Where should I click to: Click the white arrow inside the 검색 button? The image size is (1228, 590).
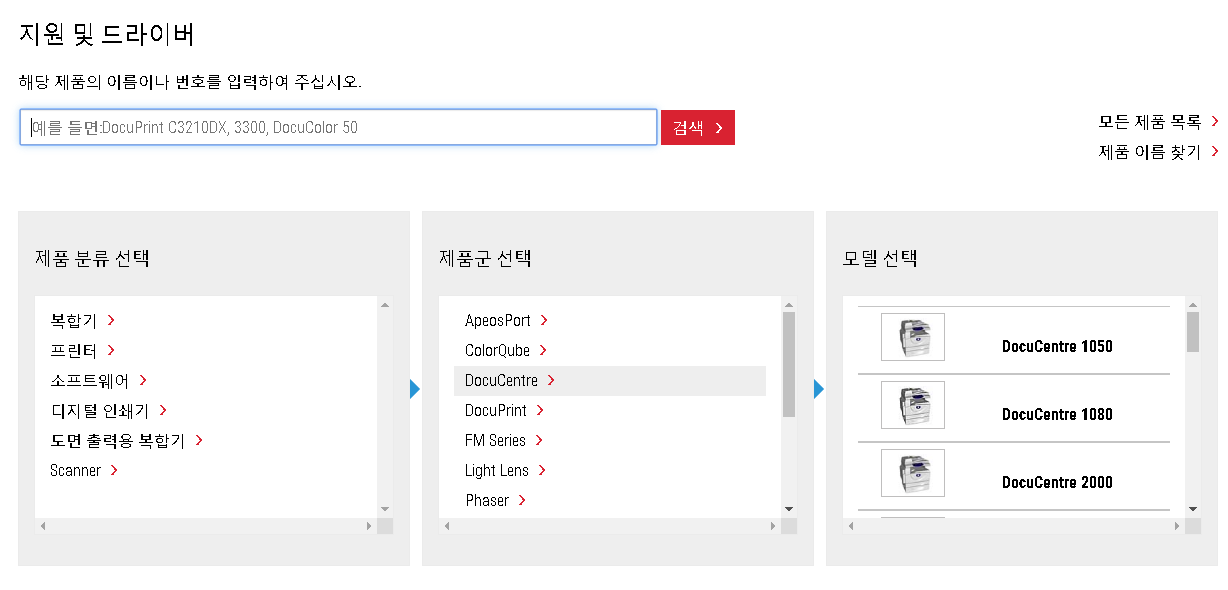point(718,128)
